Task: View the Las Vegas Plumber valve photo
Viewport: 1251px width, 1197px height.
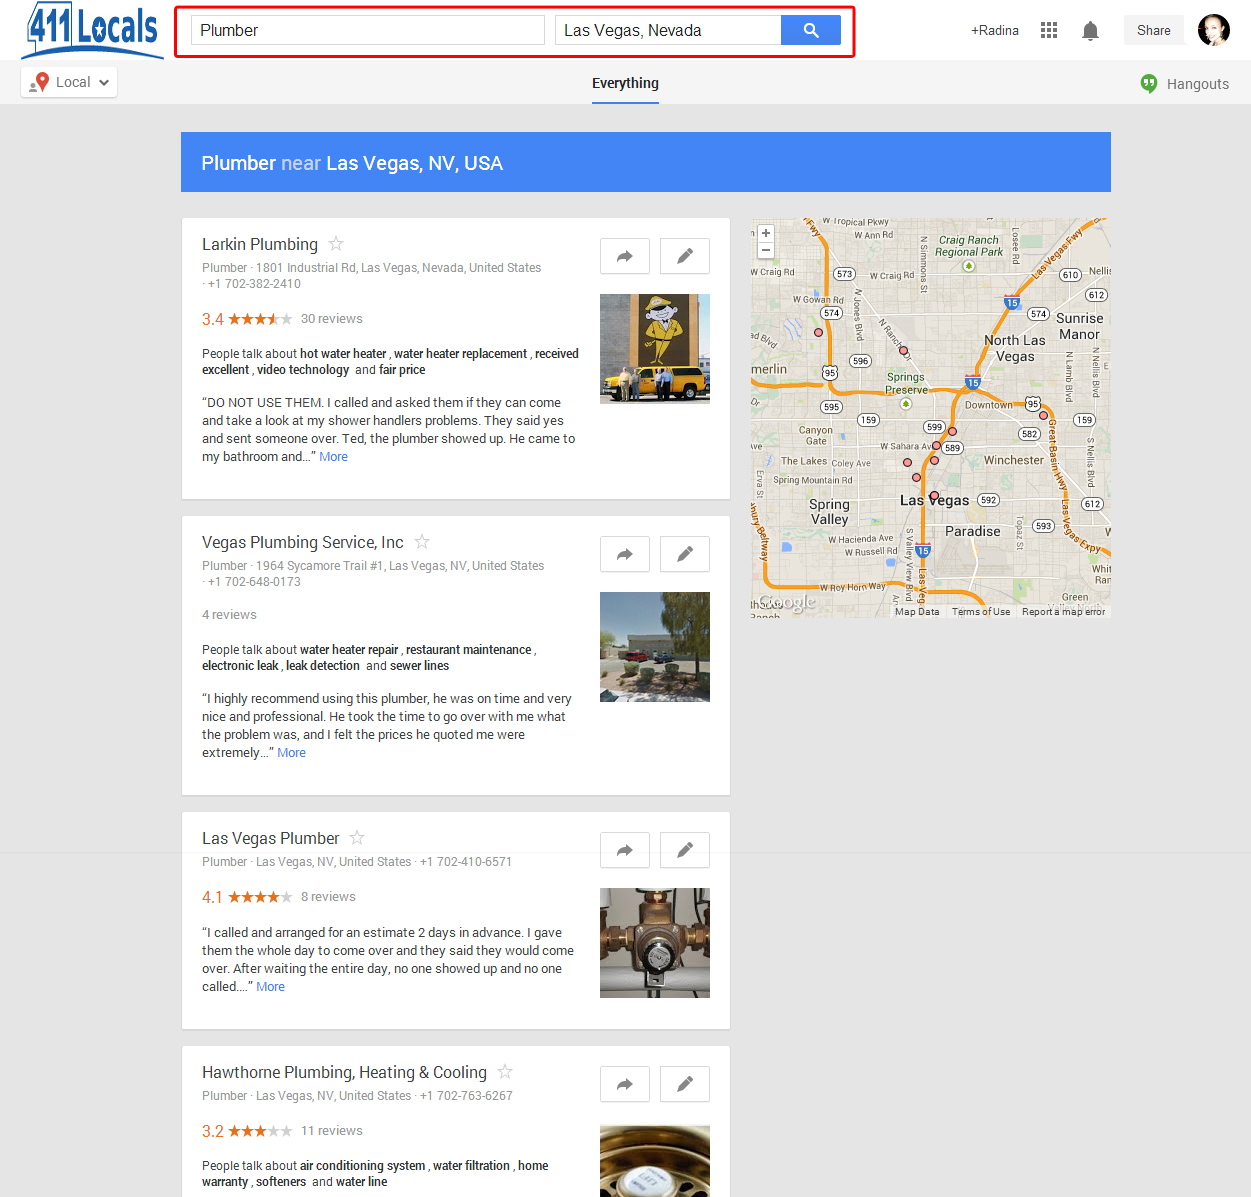Action: [x=655, y=943]
